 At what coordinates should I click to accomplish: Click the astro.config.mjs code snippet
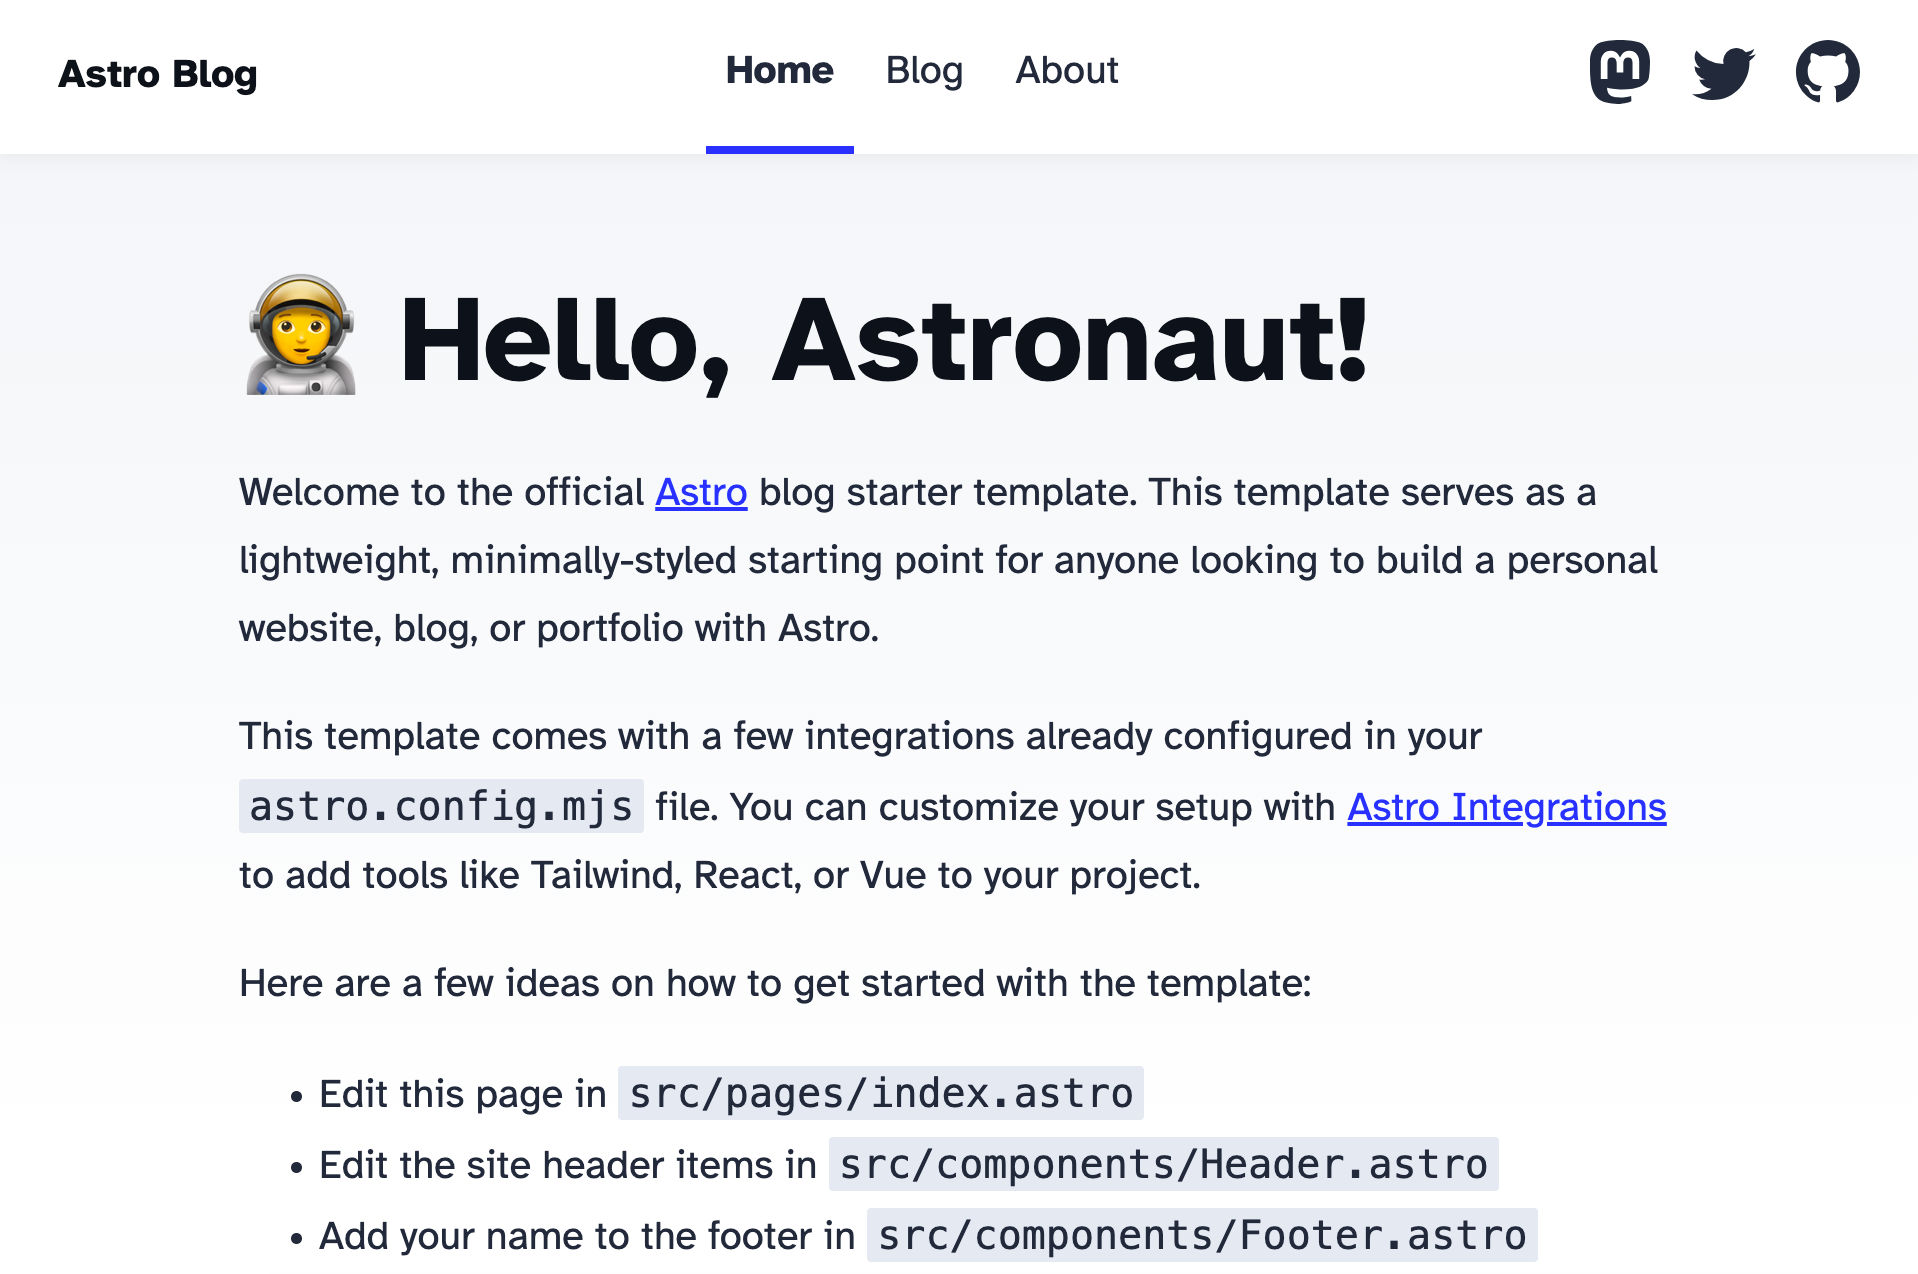point(441,806)
